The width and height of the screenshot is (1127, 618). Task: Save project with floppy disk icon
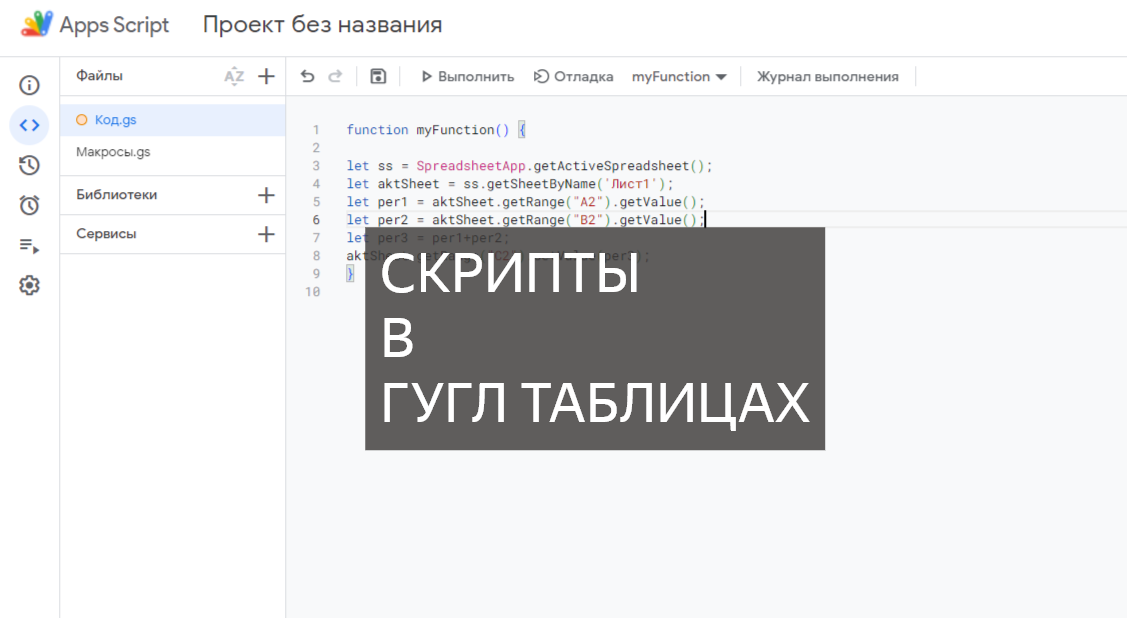(x=378, y=76)
